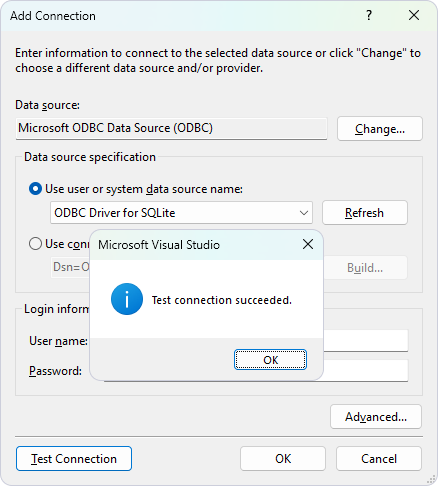
Task: Click the User name input field
Action: tap(366, 340)
